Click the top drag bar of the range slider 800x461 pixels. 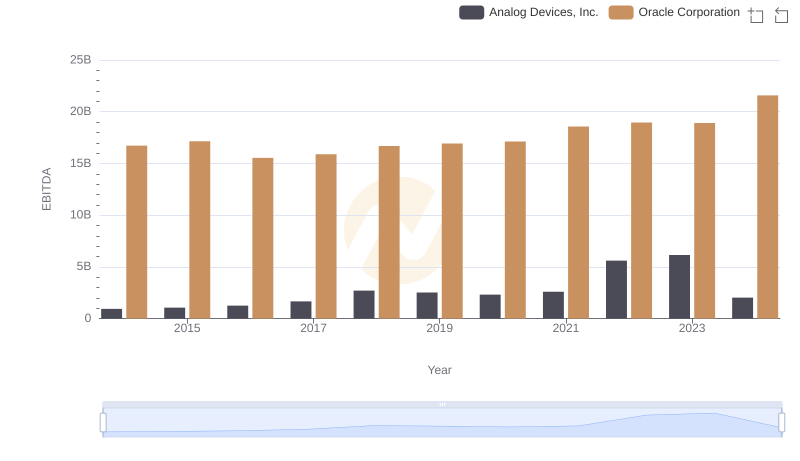click(x=442, y=404)
